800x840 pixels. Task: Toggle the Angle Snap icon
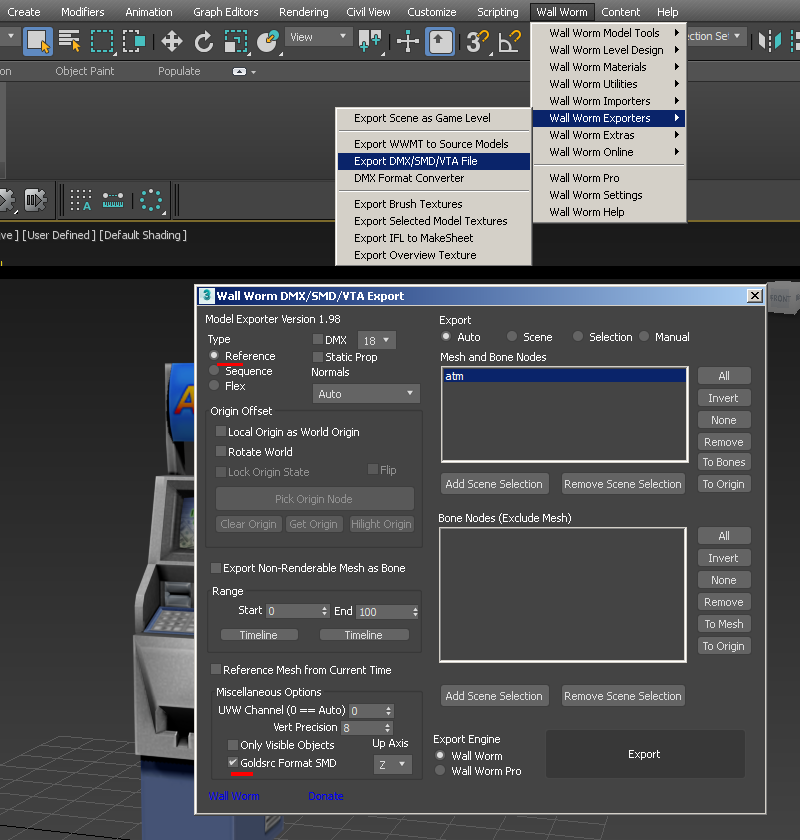click(510, 41)
